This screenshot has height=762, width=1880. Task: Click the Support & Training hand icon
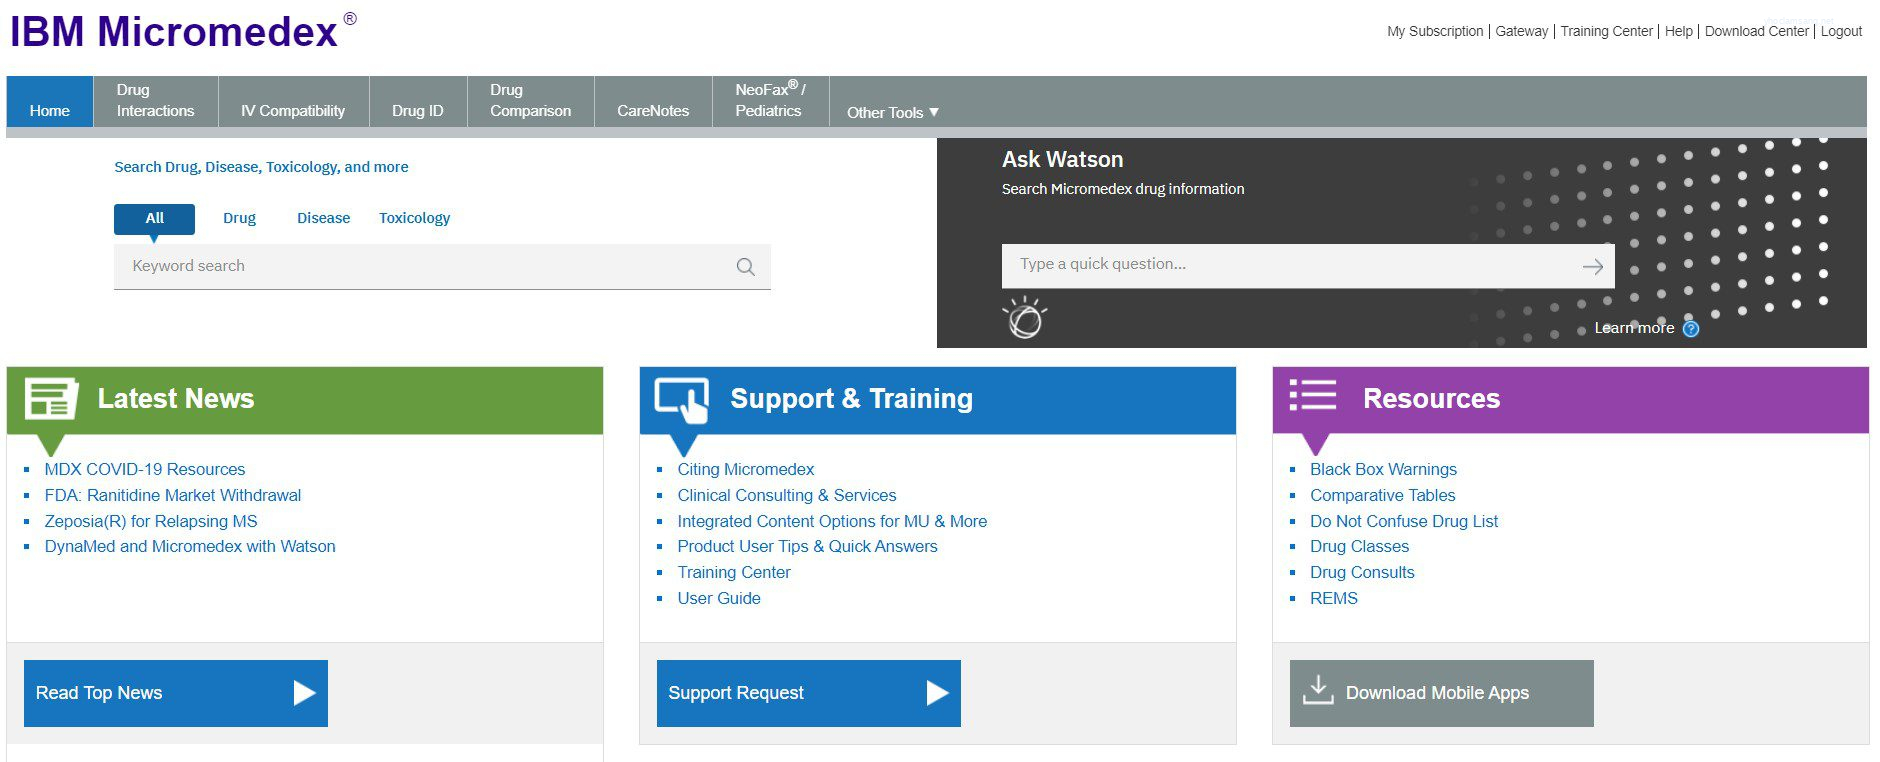(x=682, y=400)
